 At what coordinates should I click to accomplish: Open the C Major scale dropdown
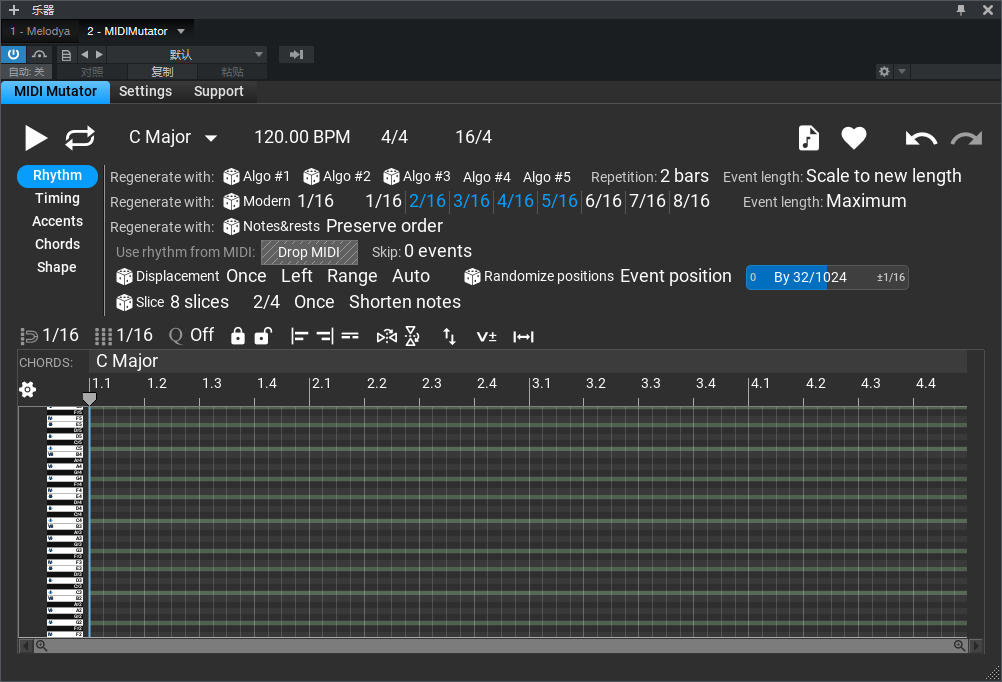(173, 137)
